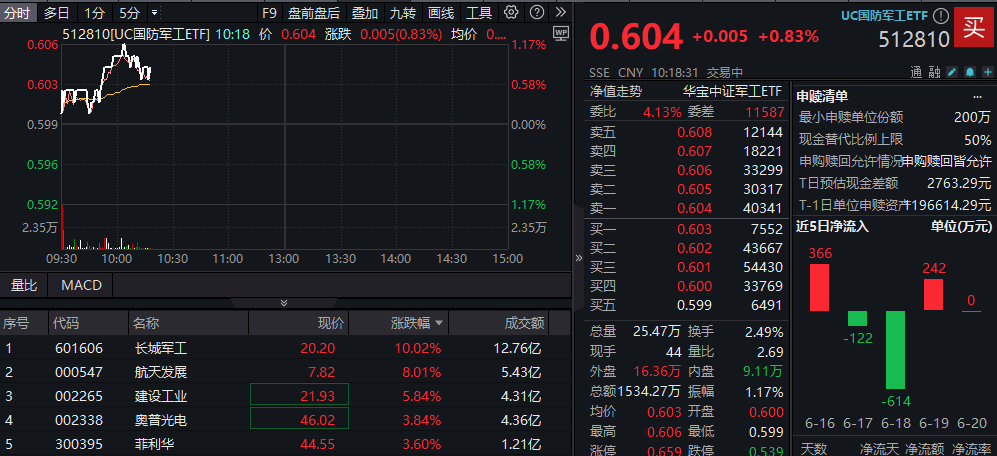Switch to 多日 chart tab
The image size is (997, 456).
click(x=57, y=12)
